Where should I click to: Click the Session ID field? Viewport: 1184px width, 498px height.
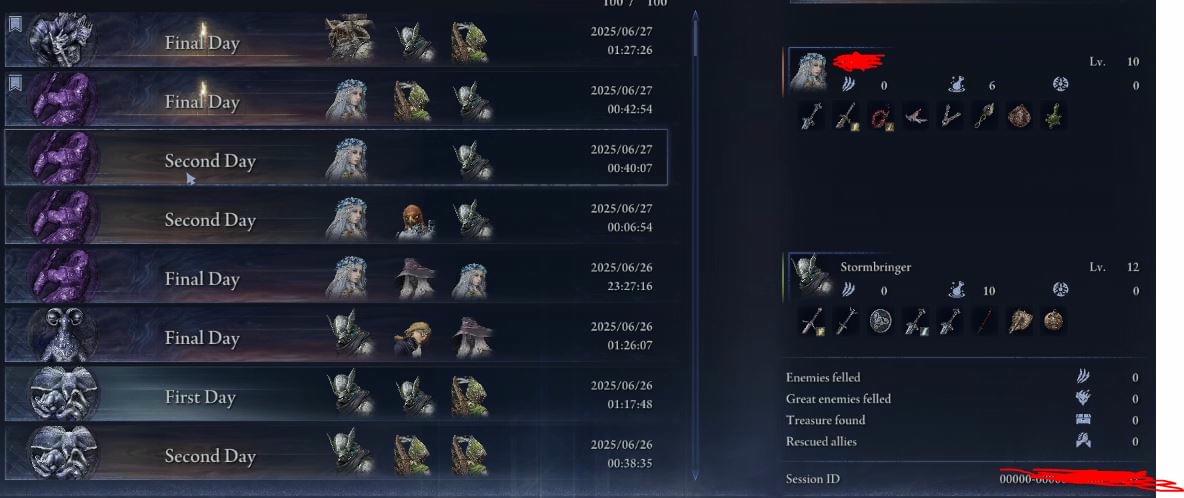pyautogui.click(x=963, y=478)
